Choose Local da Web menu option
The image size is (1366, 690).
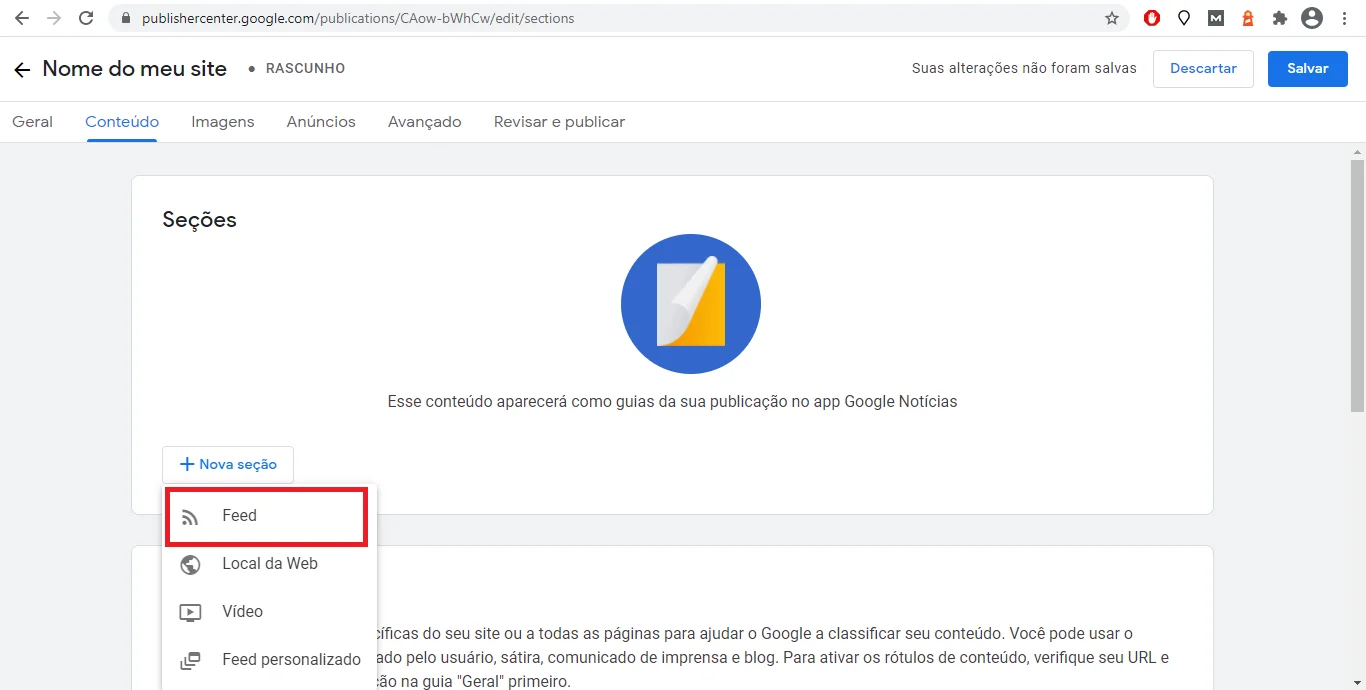click(270, 564)
